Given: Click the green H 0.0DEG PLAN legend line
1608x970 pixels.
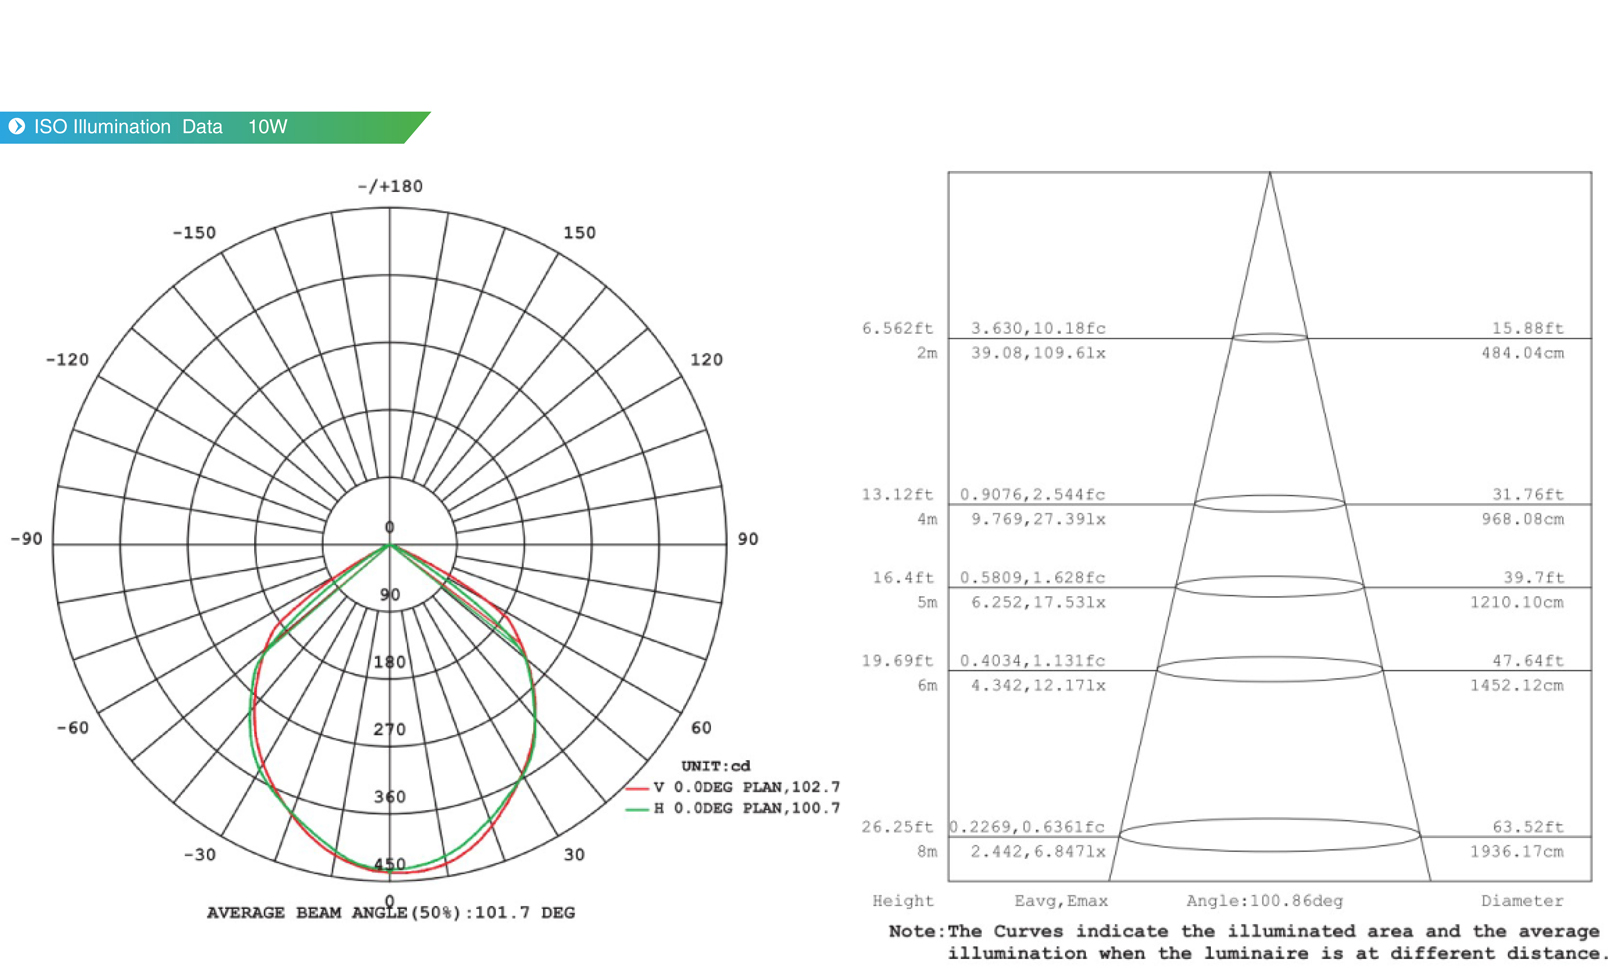Looking at the screenshot, I should (x=636, y=809).
